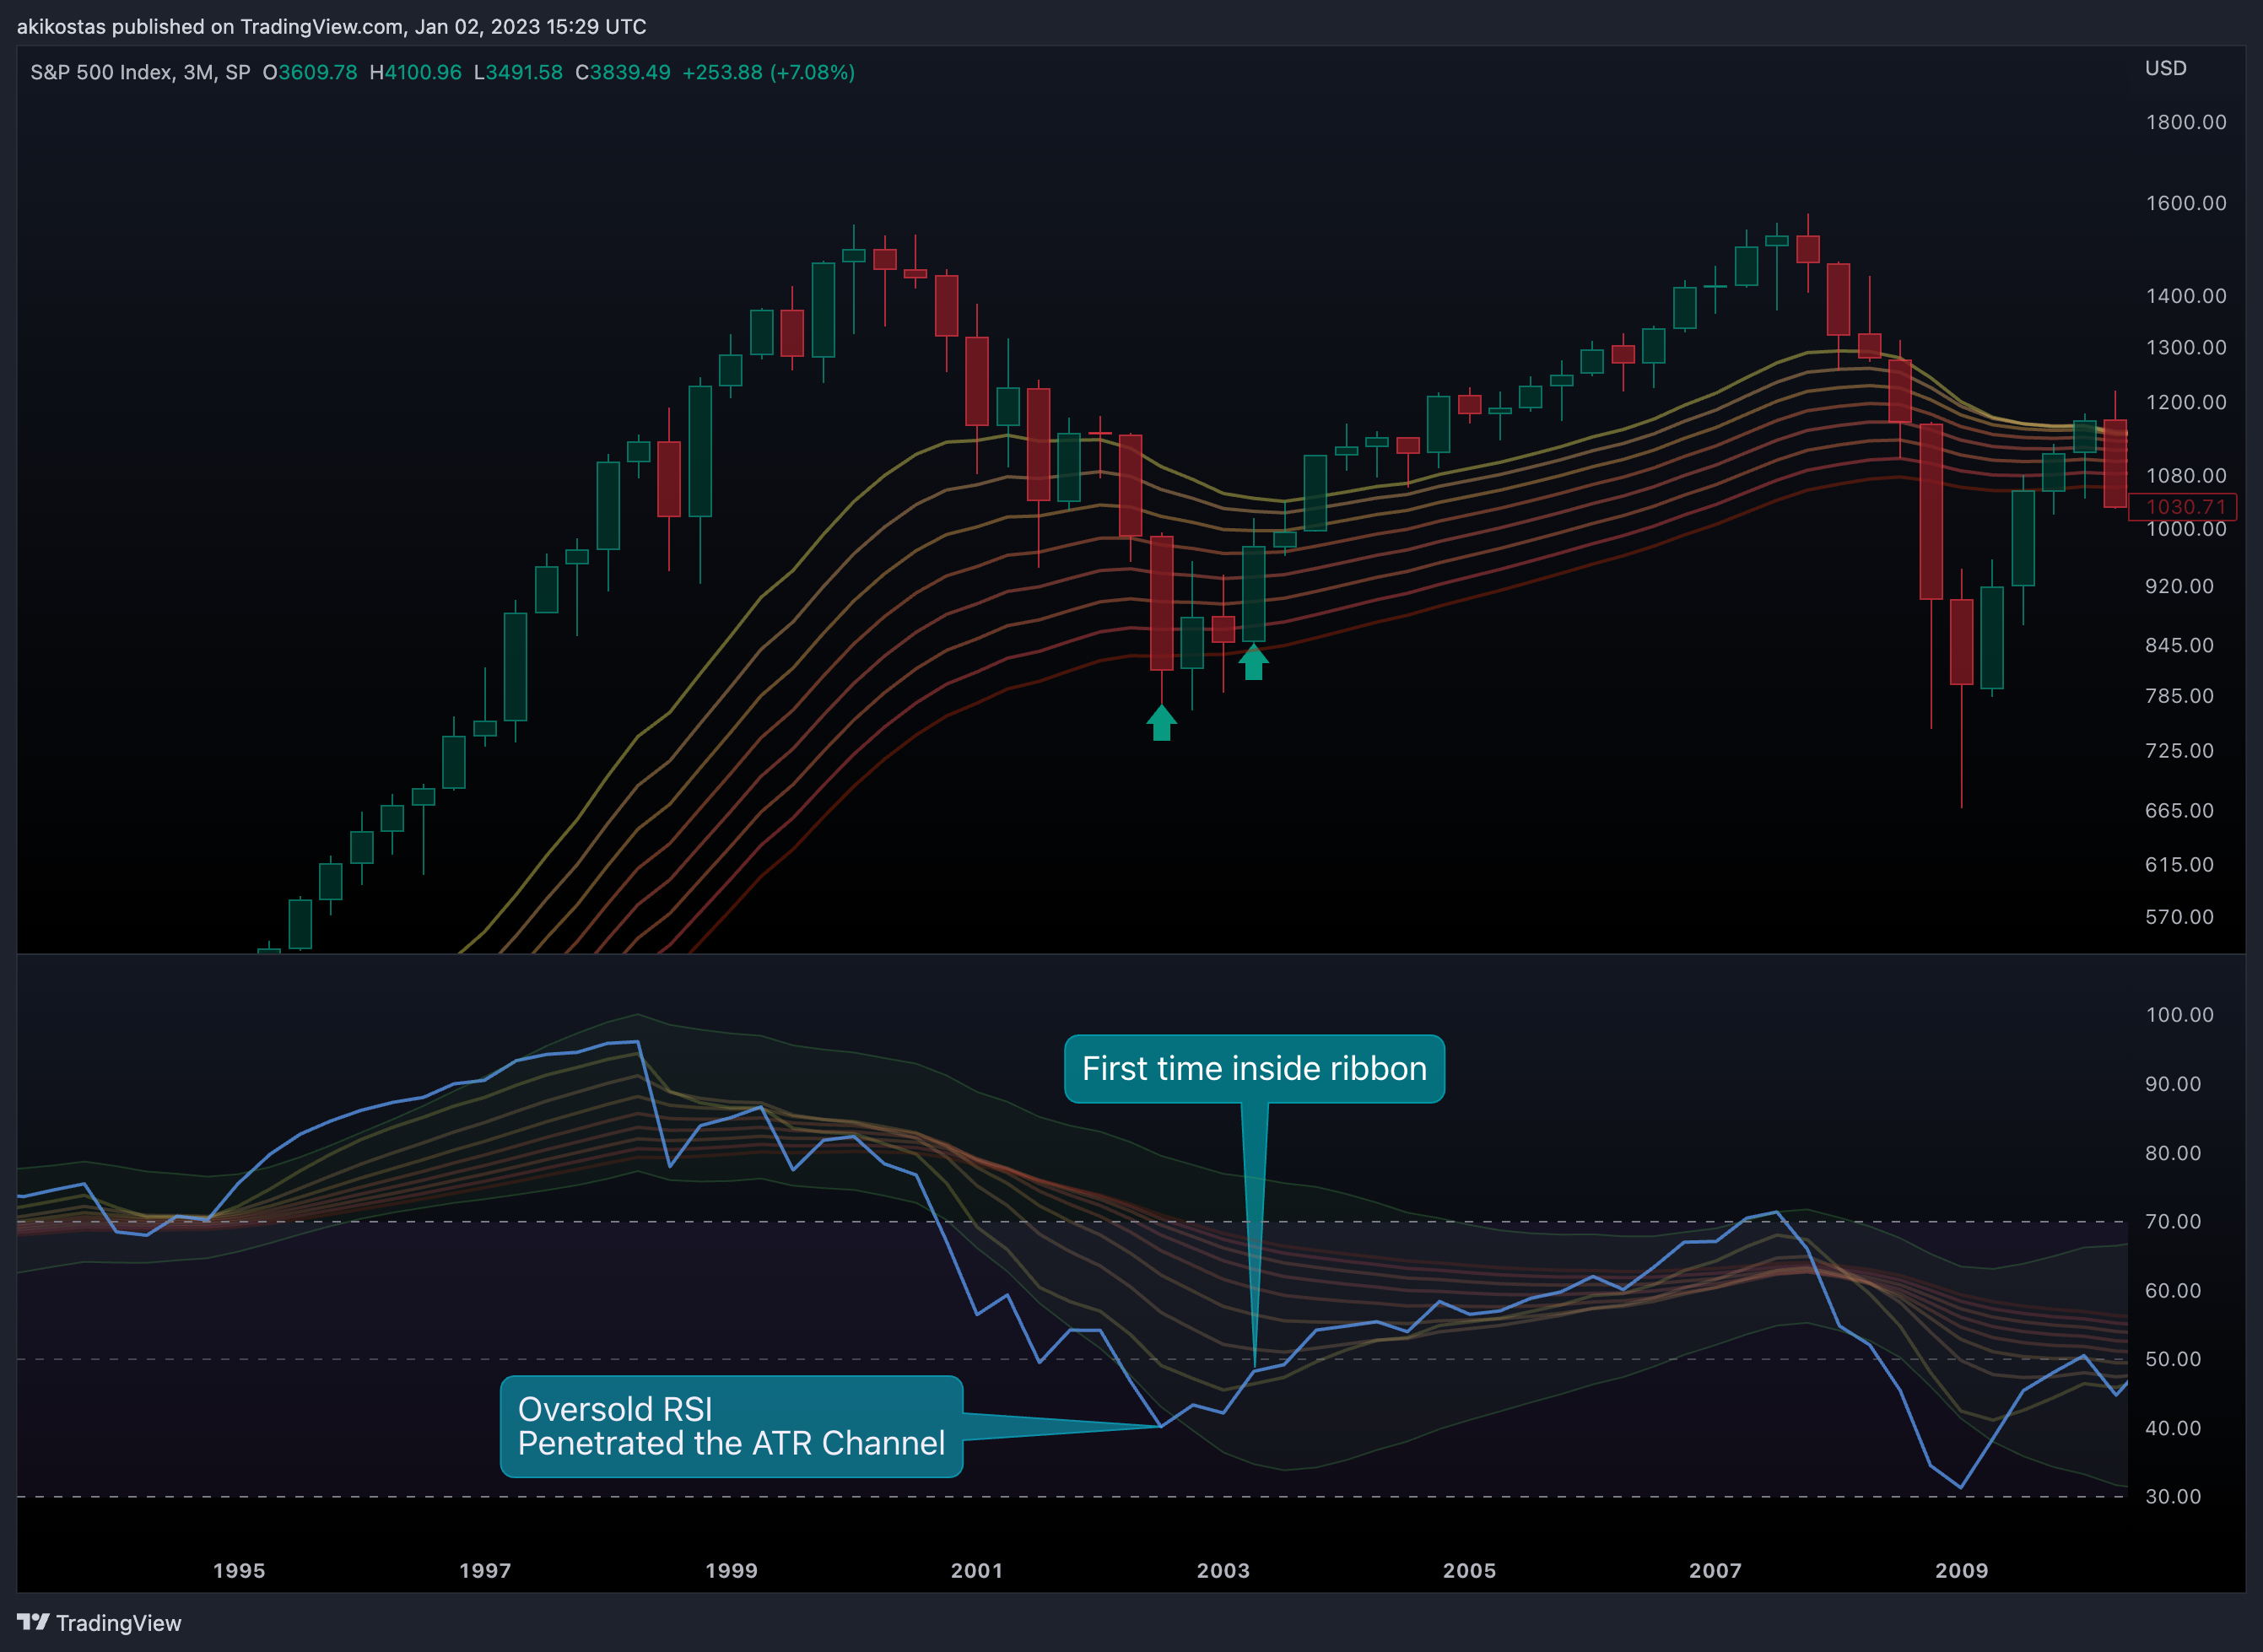Click the "First time inside ribbon" callout
This screenshot has height=1652, width=2263.
1254,1068
